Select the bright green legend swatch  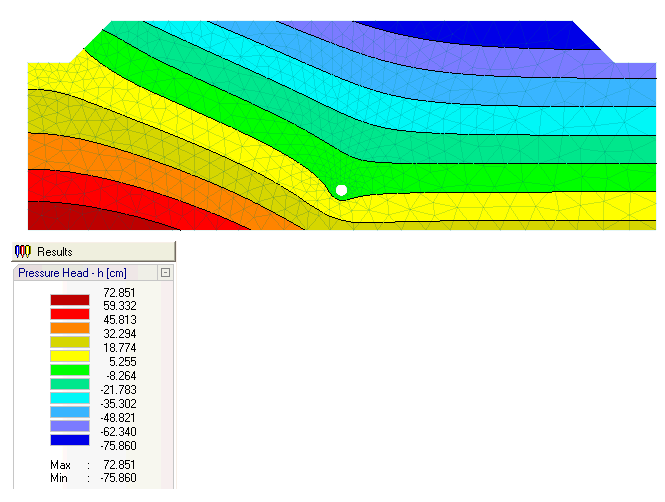click(x=70, y=370)
